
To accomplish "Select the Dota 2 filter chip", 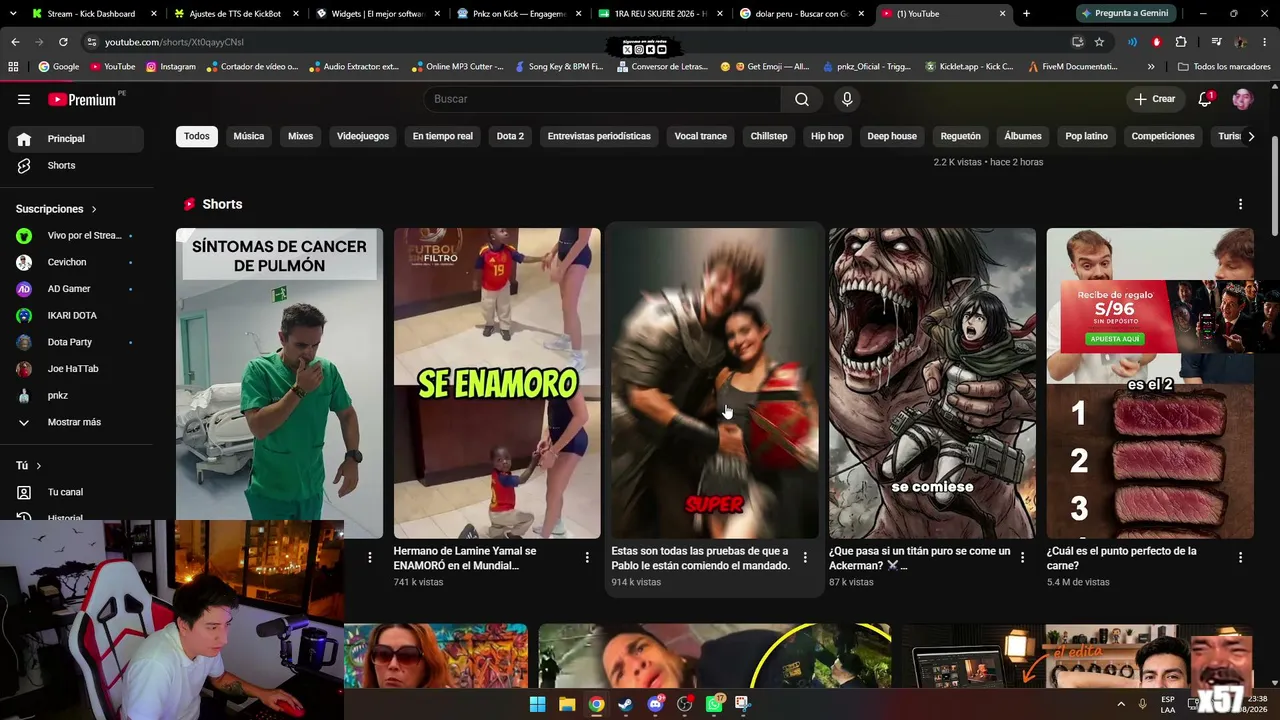I will coord(510,136).
